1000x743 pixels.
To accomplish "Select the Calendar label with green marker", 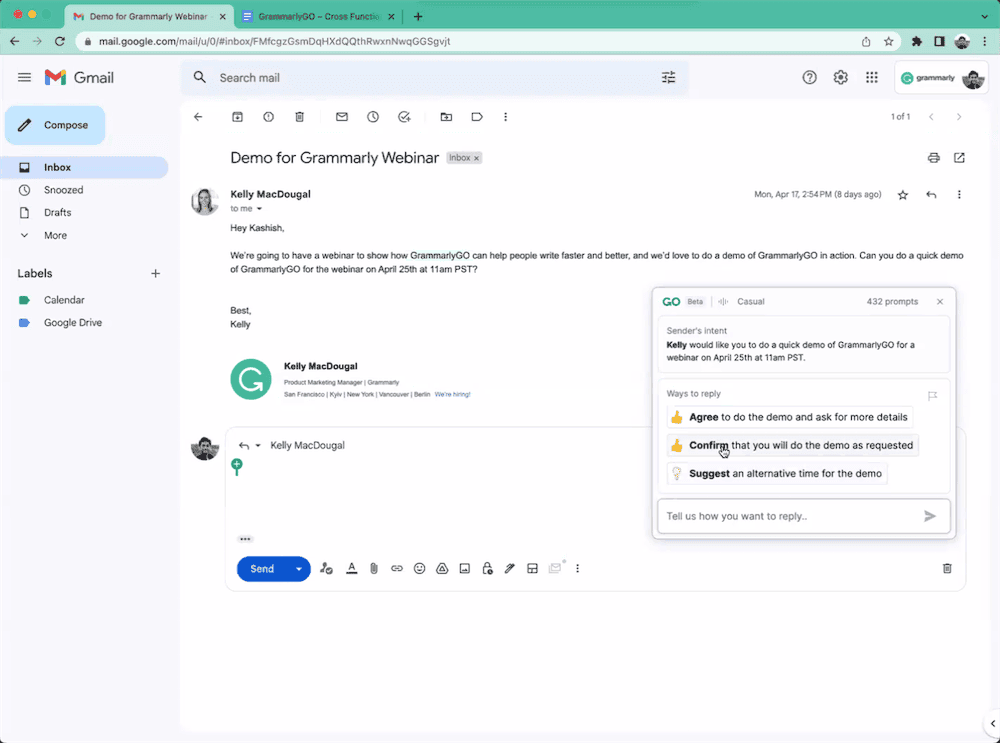I will (x=64, y=300).
